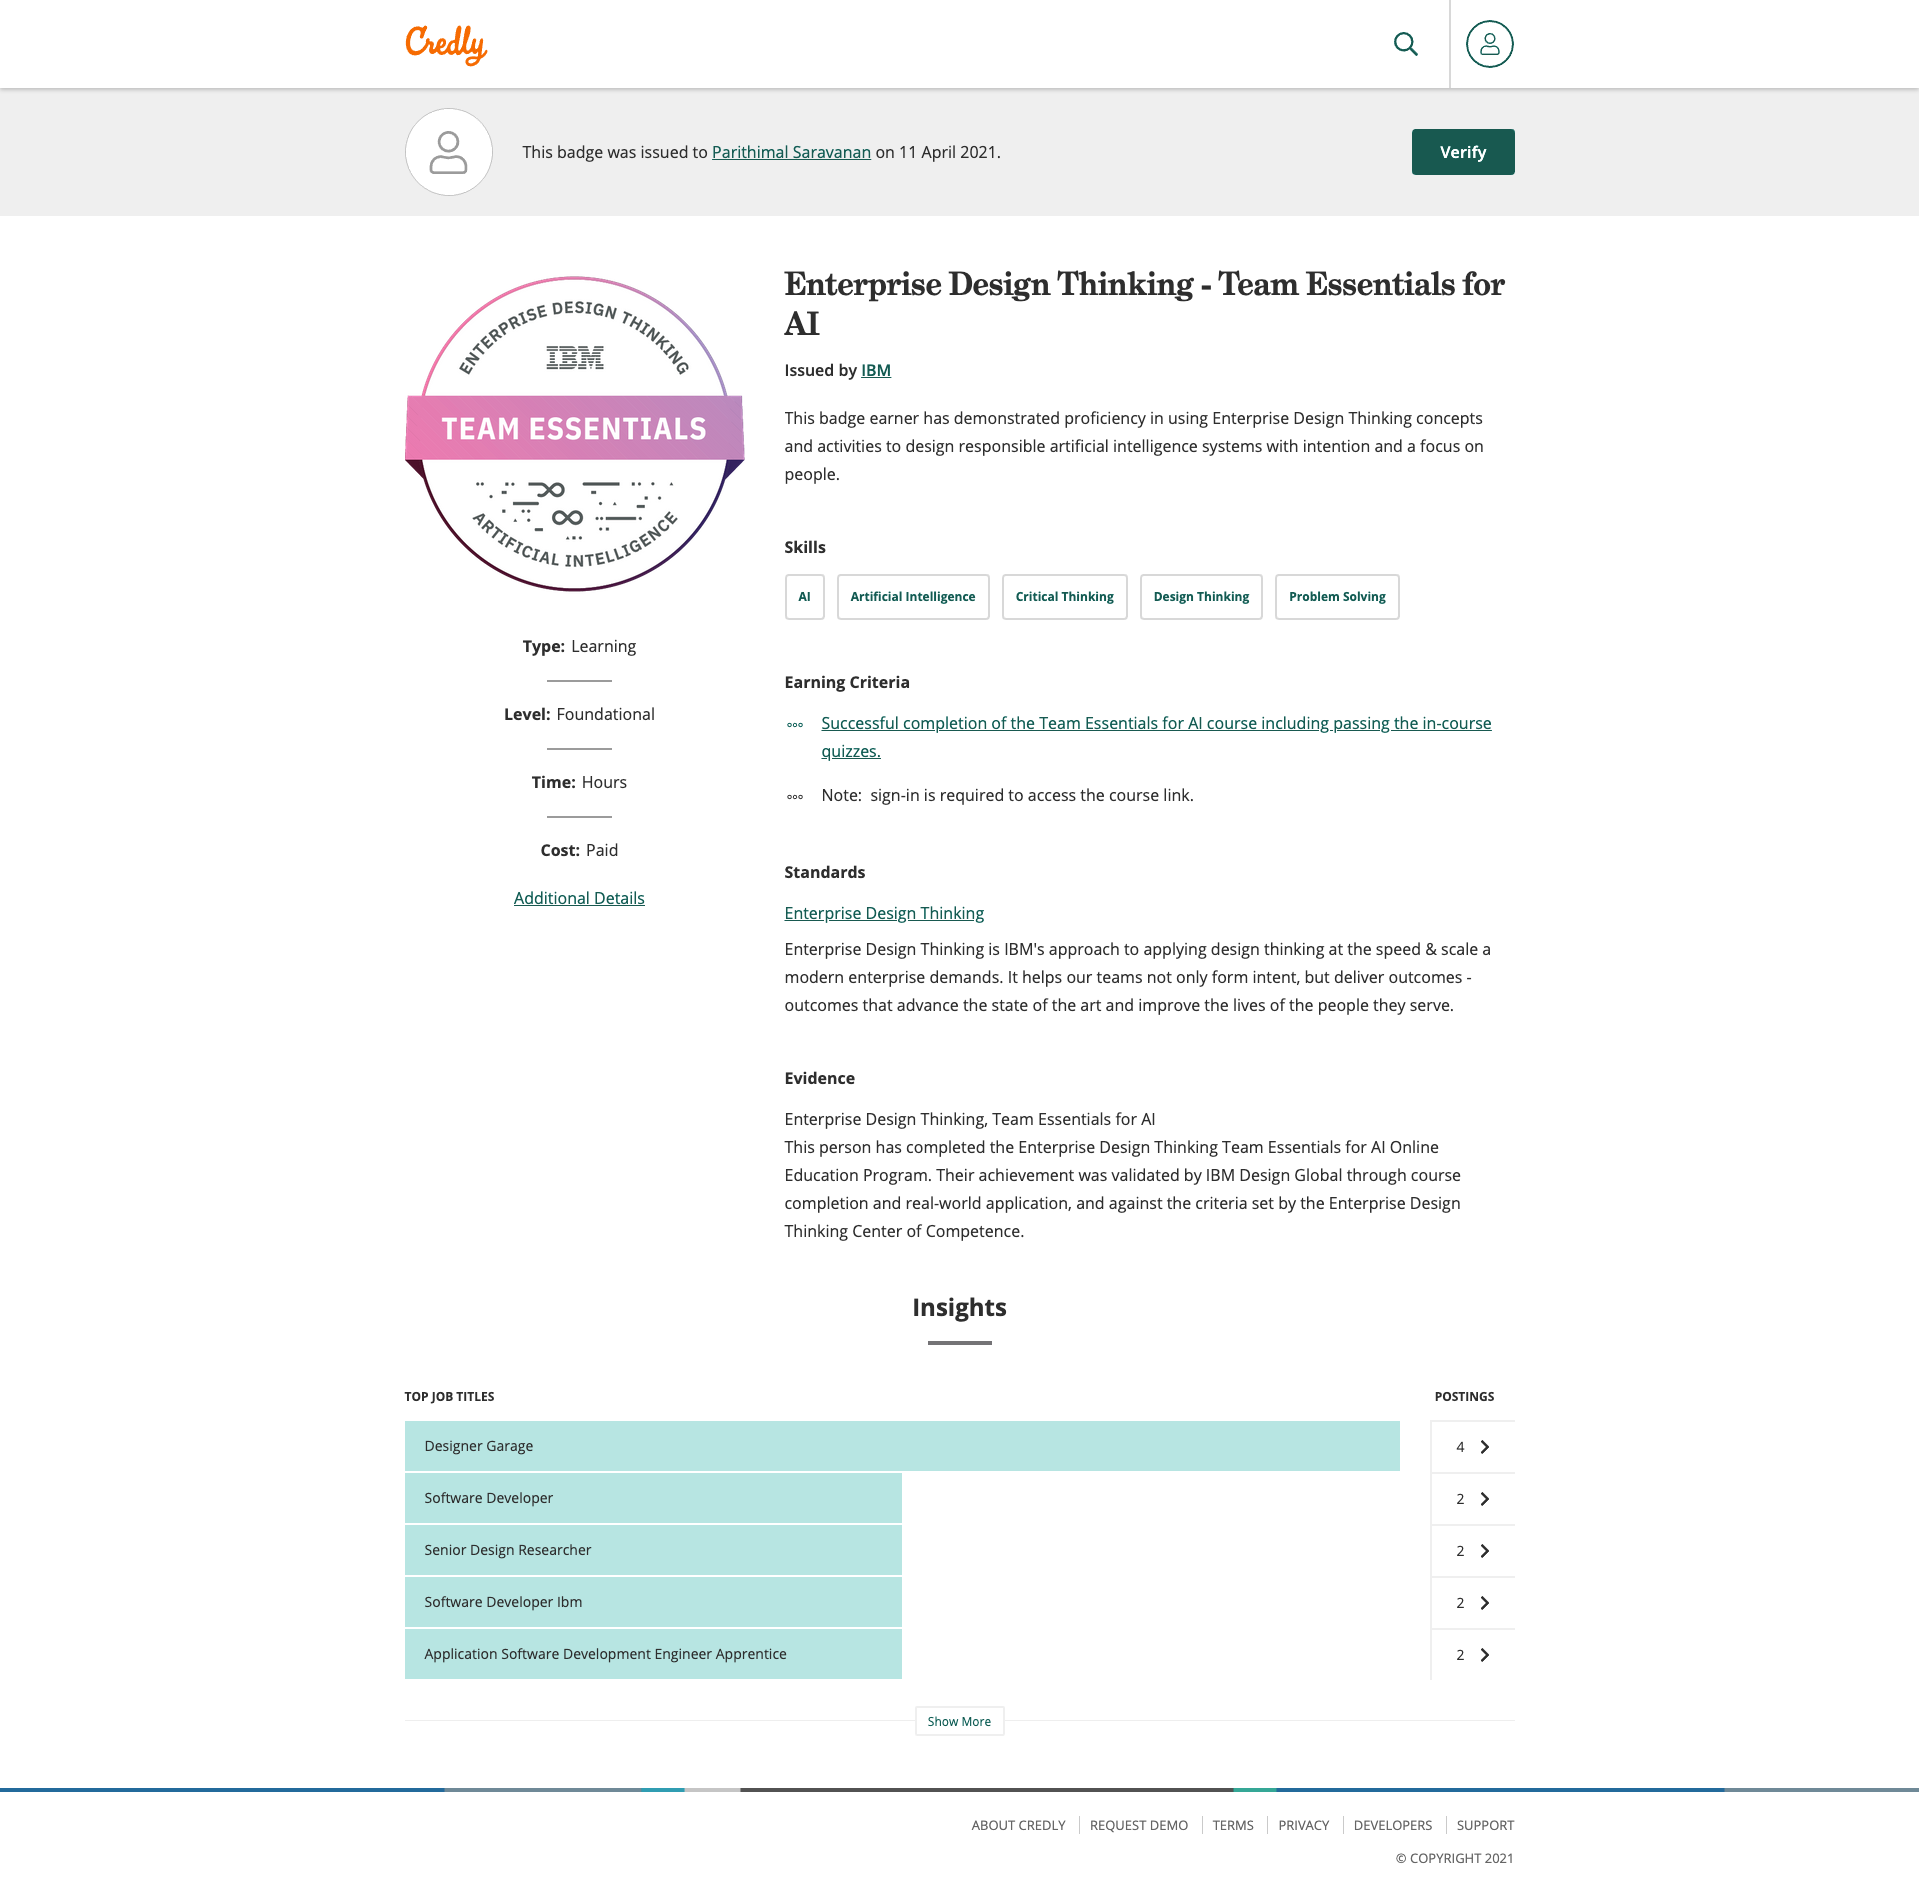Click the chevron beside Designer Garage postings
This screenshot has width=1919, height=1886.
[1485, 1446]
